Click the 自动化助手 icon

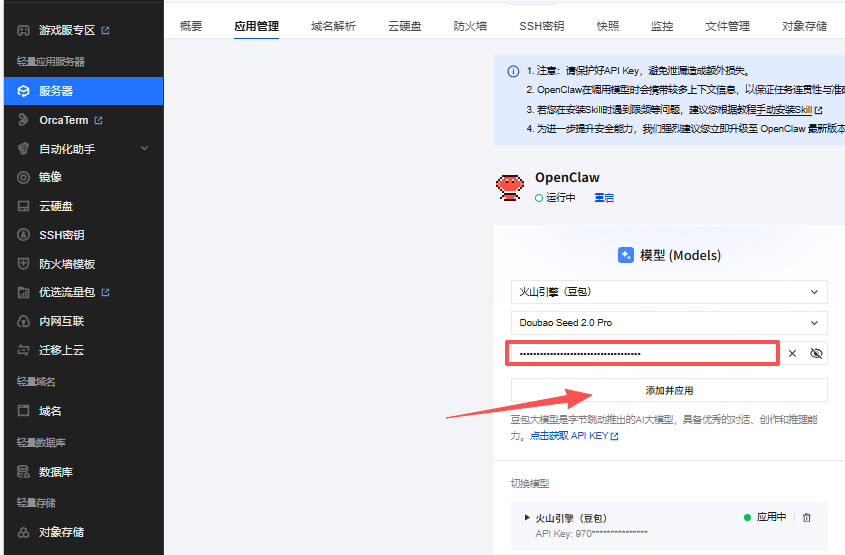(23, 149)
